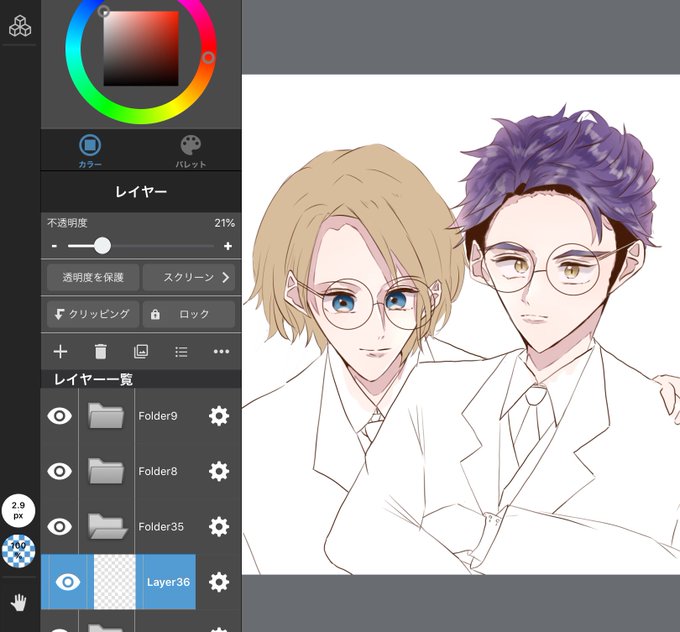Select the hand pan tool
The width and height of the screenshot is (680, 632).
point(18,603)
